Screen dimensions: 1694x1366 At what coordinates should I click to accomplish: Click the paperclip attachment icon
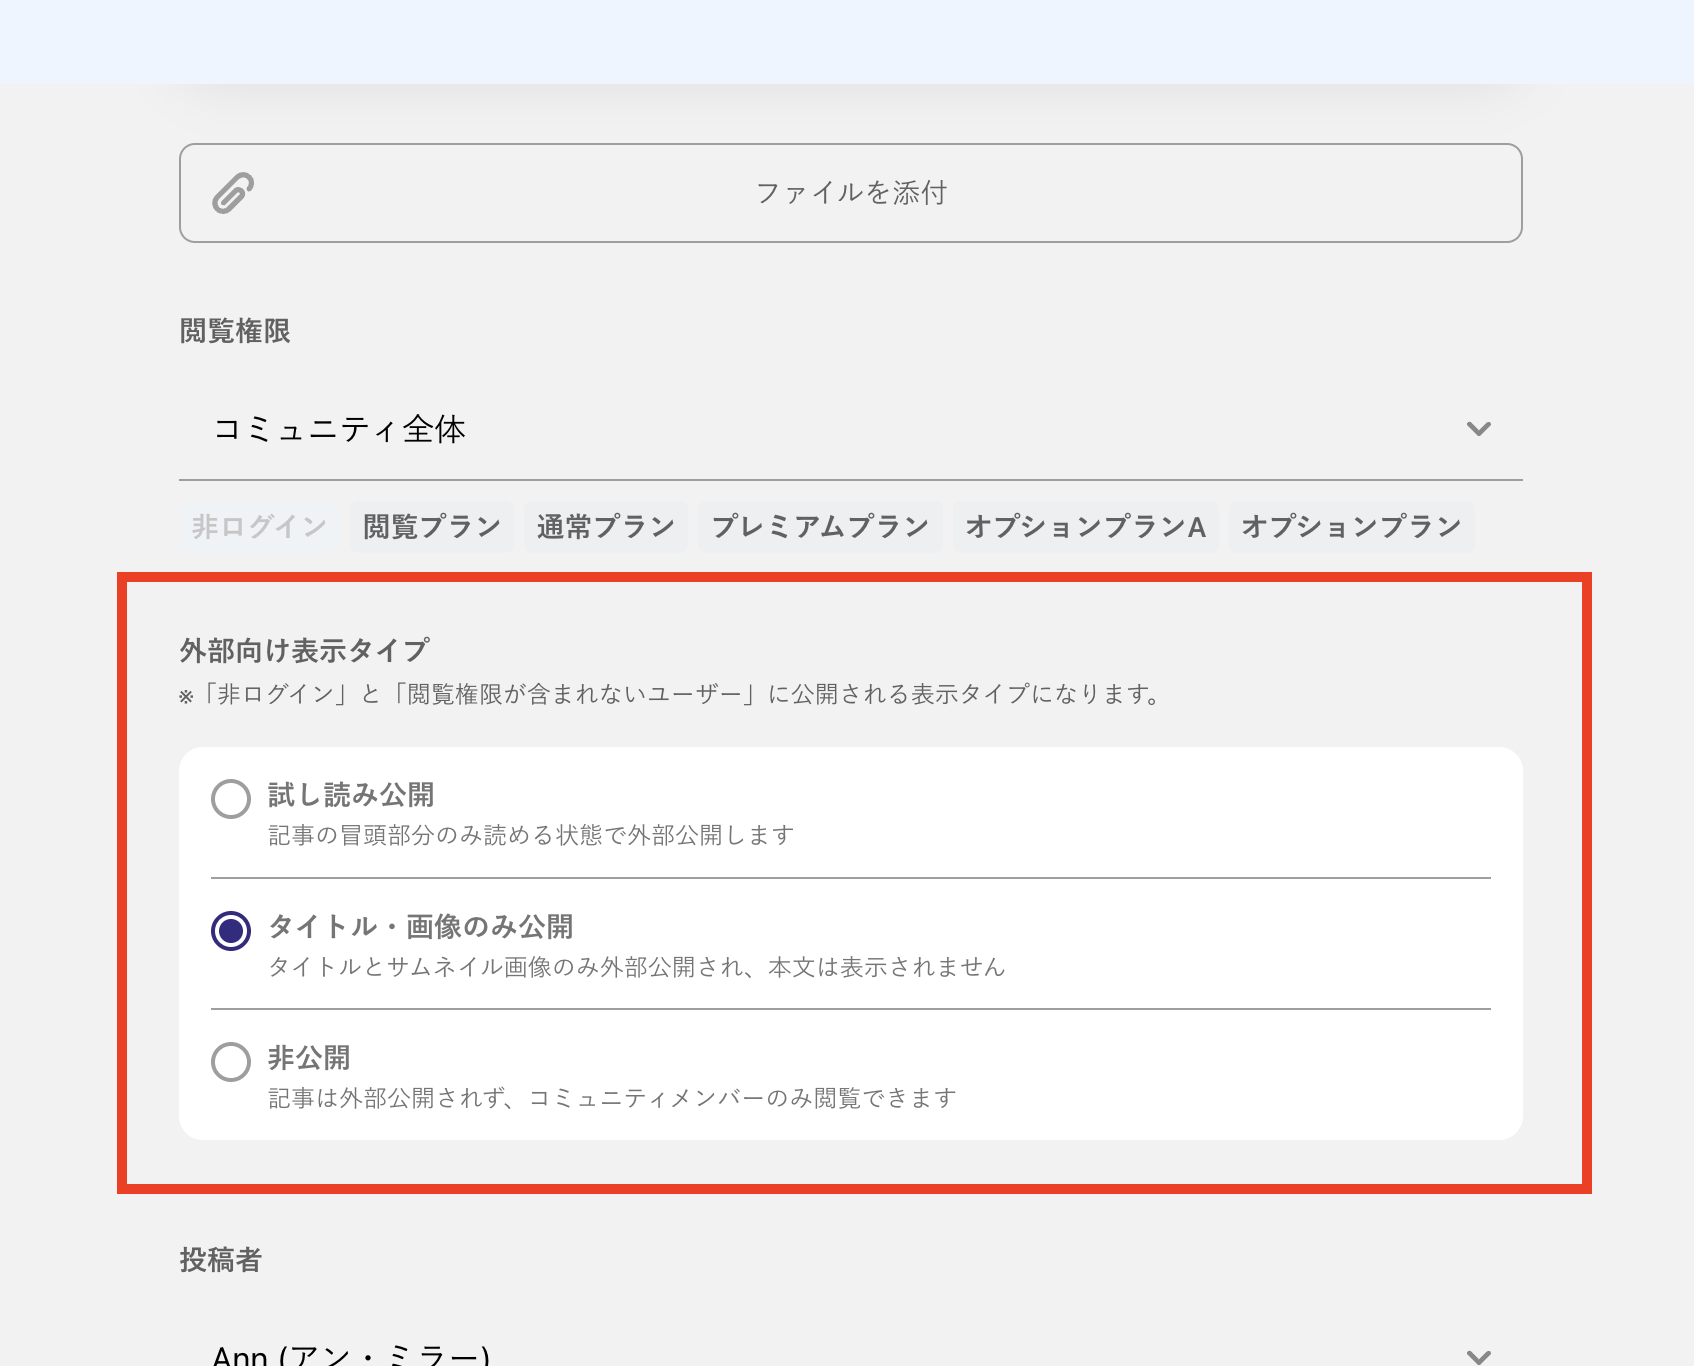(x=233, y=193)
